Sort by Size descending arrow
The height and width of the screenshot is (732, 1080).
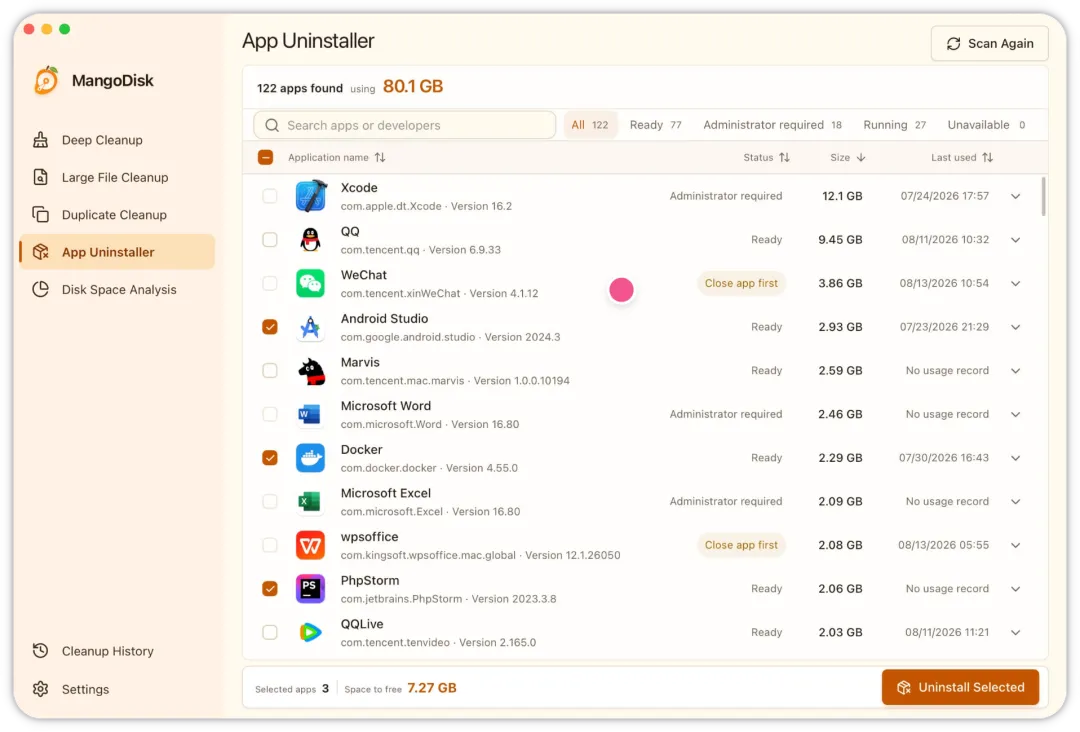[861, 158]
